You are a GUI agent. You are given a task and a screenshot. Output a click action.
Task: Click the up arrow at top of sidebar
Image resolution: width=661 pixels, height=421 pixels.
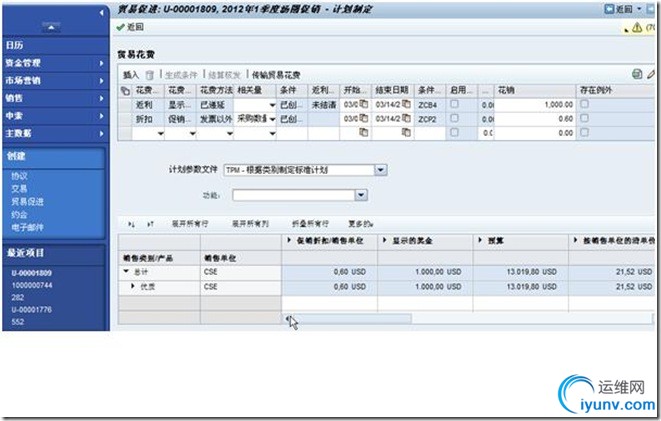tap(51, 27)
